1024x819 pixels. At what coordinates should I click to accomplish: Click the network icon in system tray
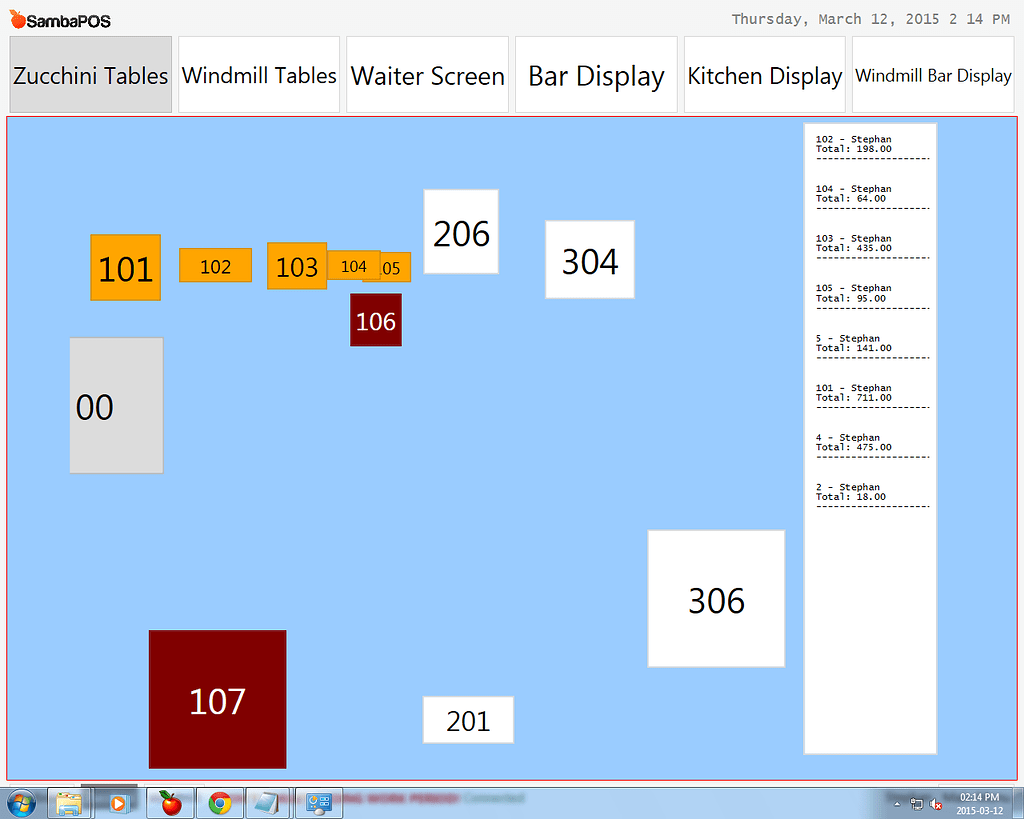916,804
